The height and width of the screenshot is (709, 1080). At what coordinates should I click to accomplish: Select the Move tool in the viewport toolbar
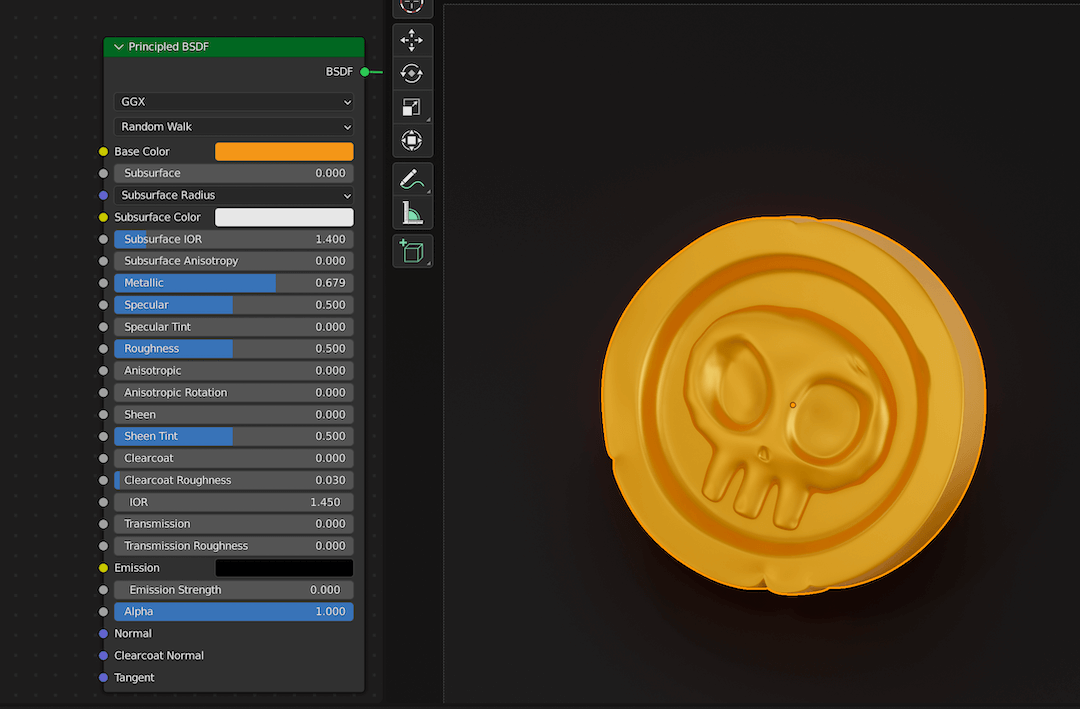coord(412,40)
